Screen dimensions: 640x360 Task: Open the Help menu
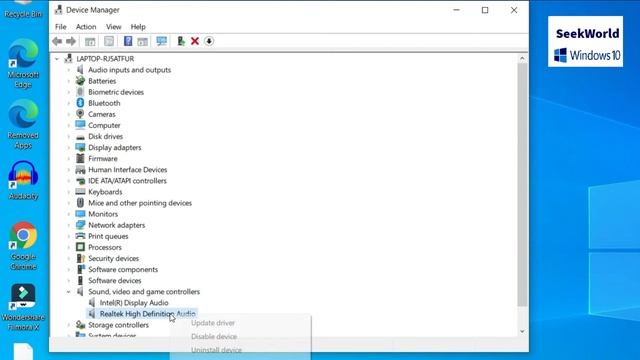(138, 27)
